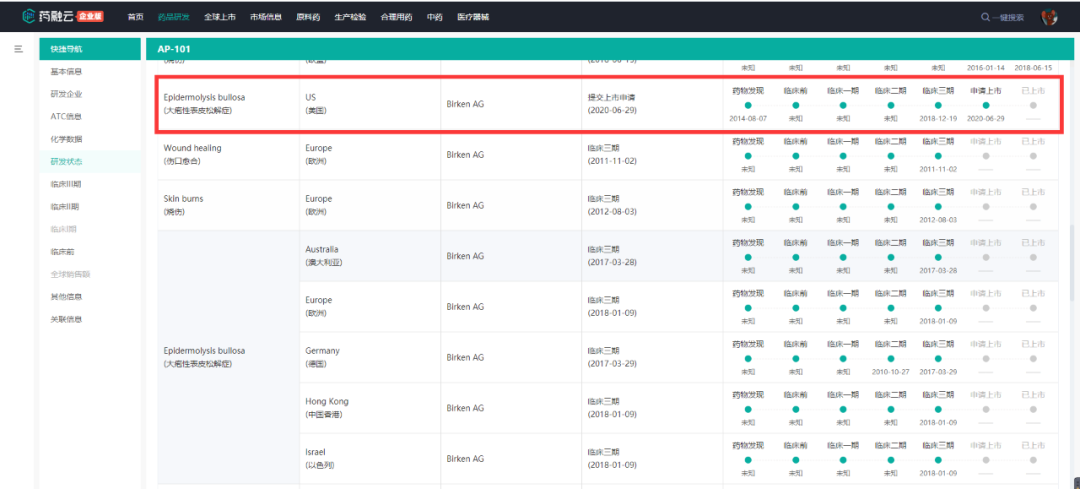Click the greyed 全球销售额 sidebar item

pos(70,274)
